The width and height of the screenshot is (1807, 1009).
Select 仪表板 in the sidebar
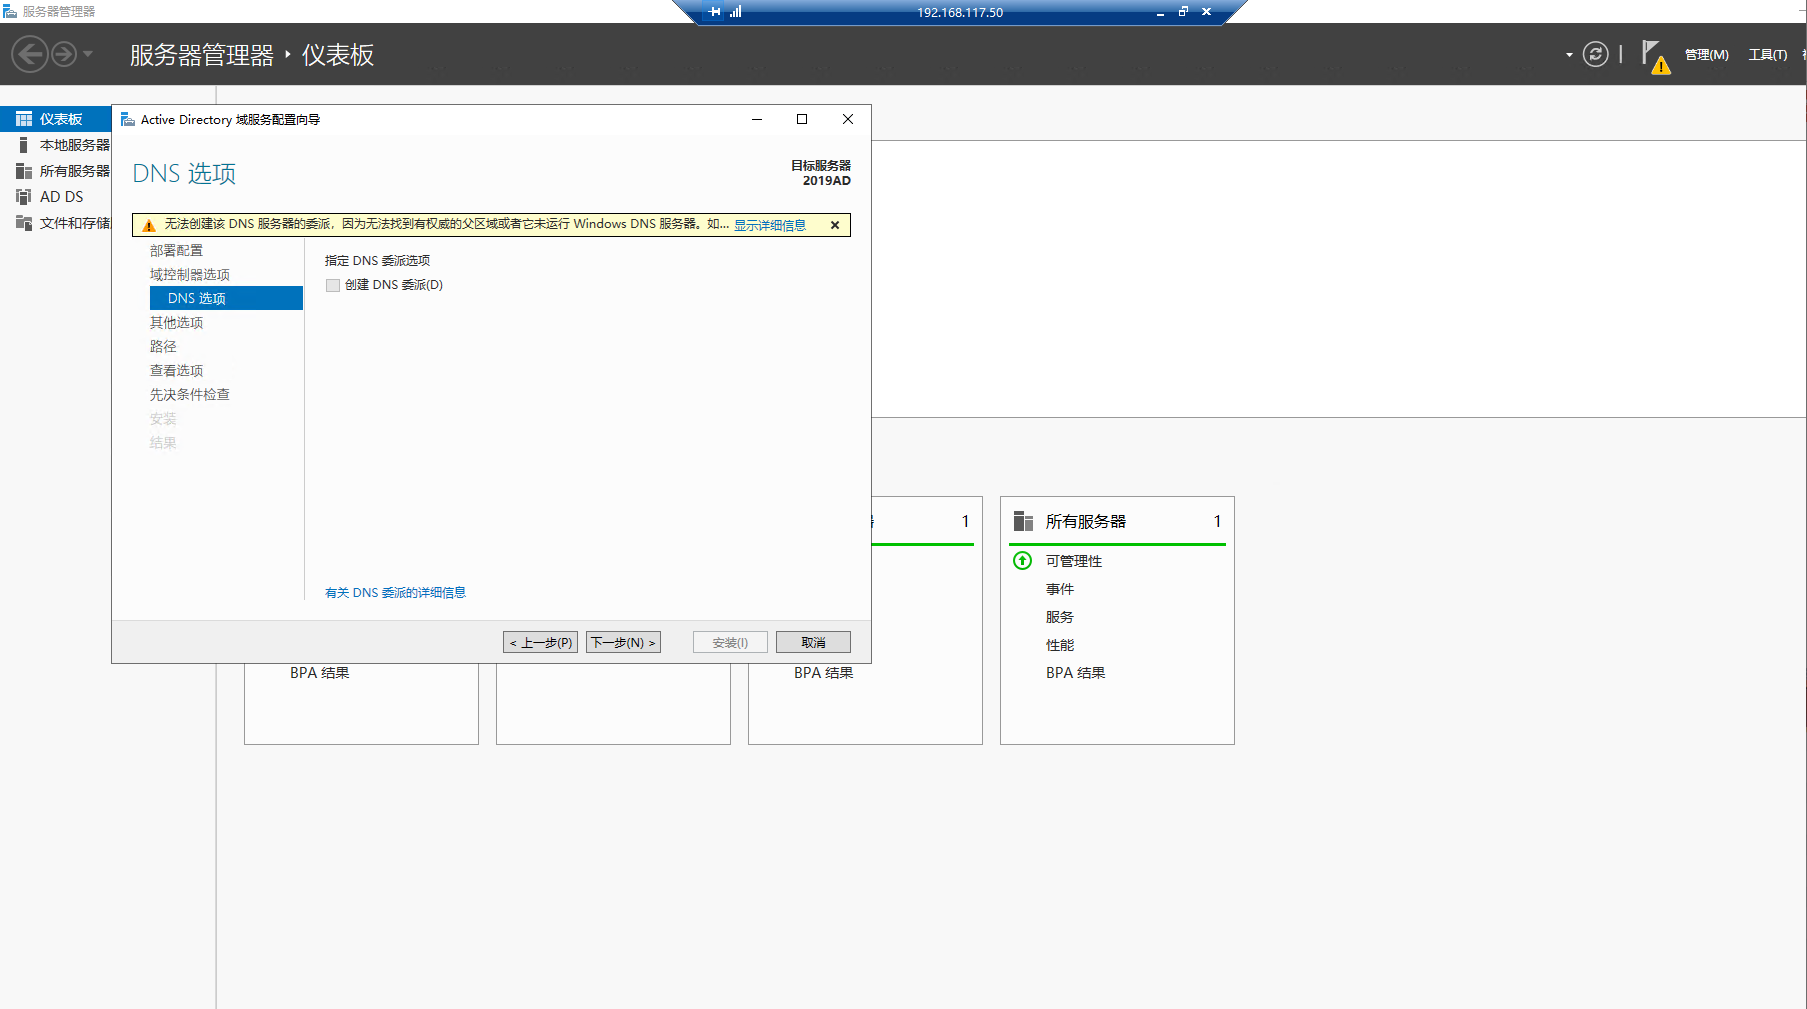pyautogui.click(x=60, y=119)
